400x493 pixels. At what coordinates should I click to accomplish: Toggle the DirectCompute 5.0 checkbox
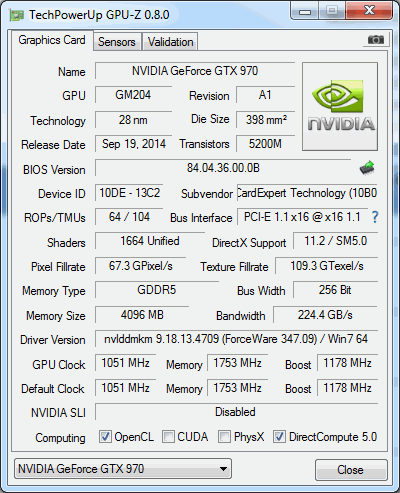(279, 436)
